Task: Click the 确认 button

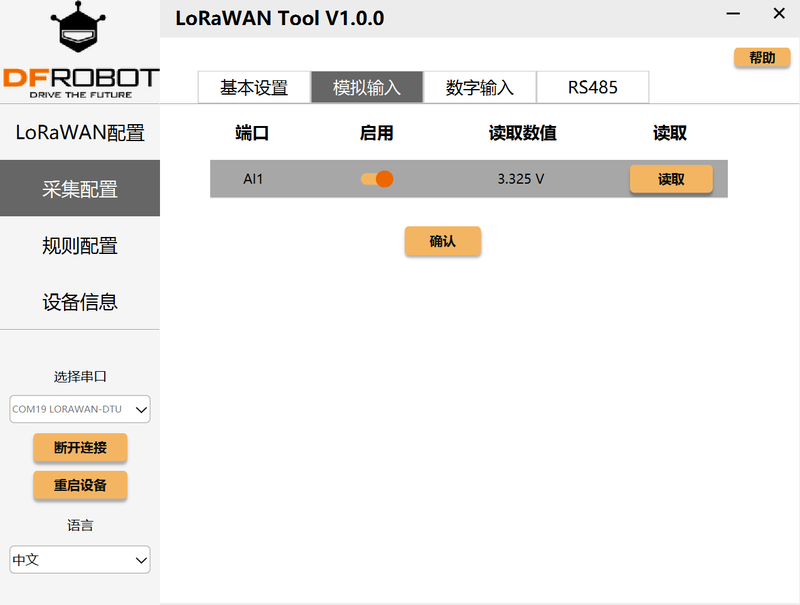Action: pos(442,241)
